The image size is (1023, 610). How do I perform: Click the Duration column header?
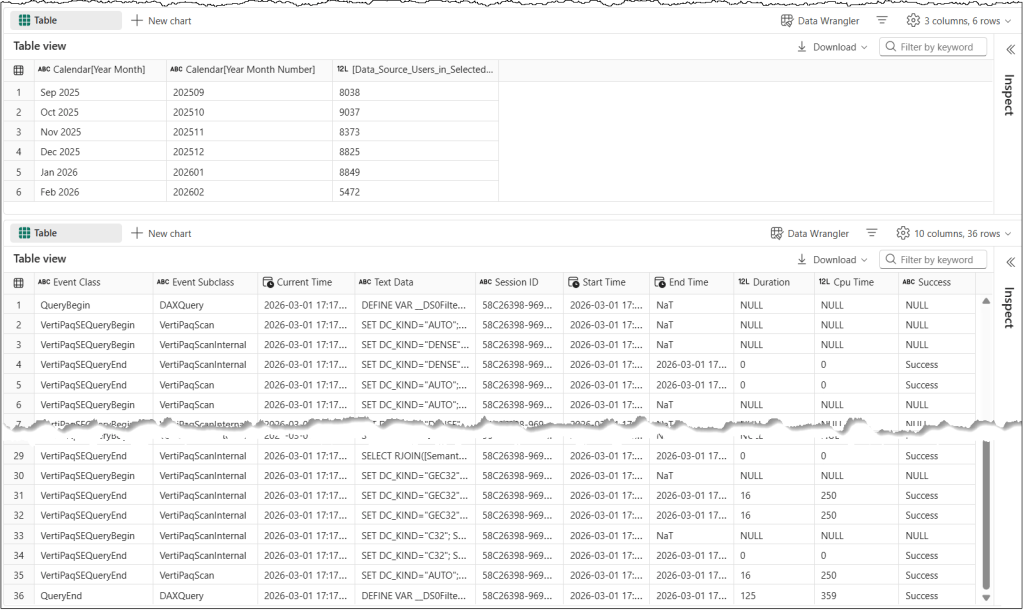tap(772, 283)
